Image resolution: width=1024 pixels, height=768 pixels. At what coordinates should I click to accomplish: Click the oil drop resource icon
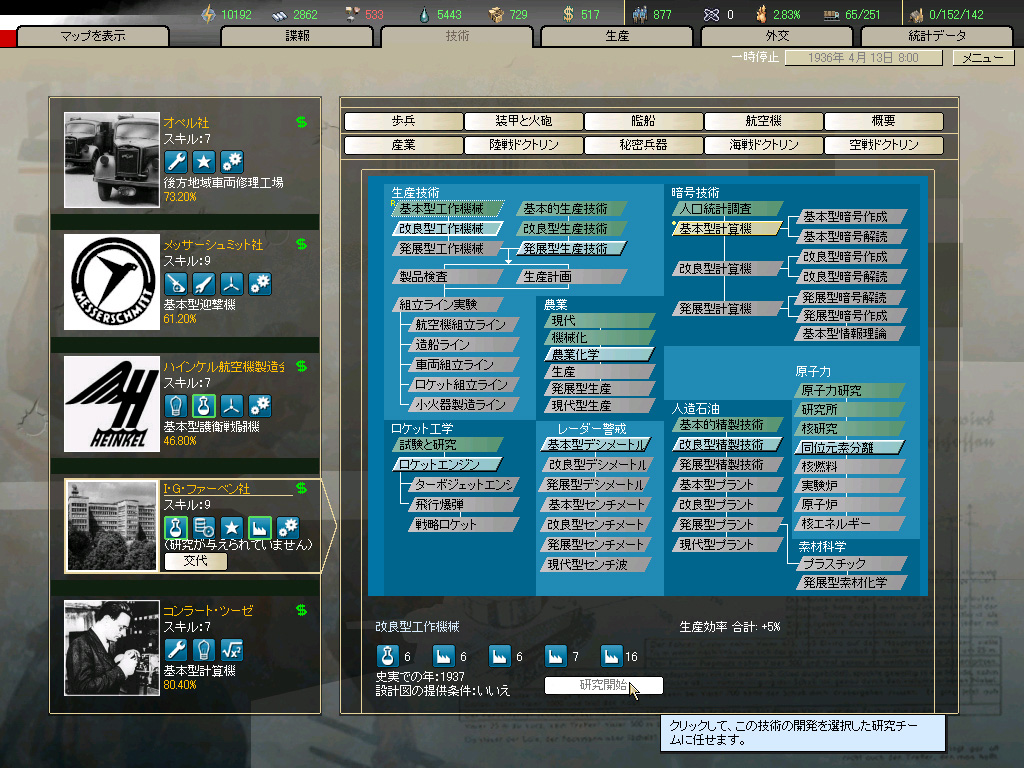[425, 14]
